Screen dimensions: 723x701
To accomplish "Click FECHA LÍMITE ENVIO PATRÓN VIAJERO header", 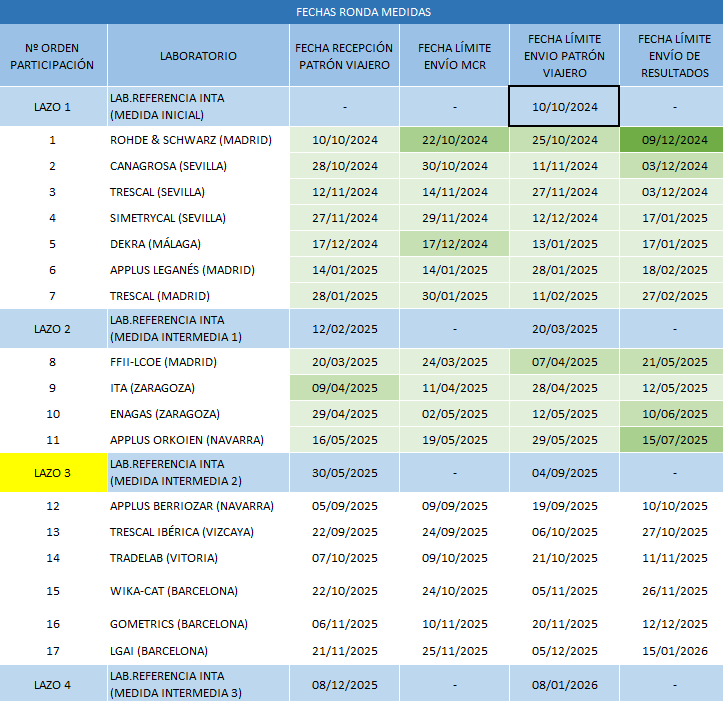I will (564, 56).
